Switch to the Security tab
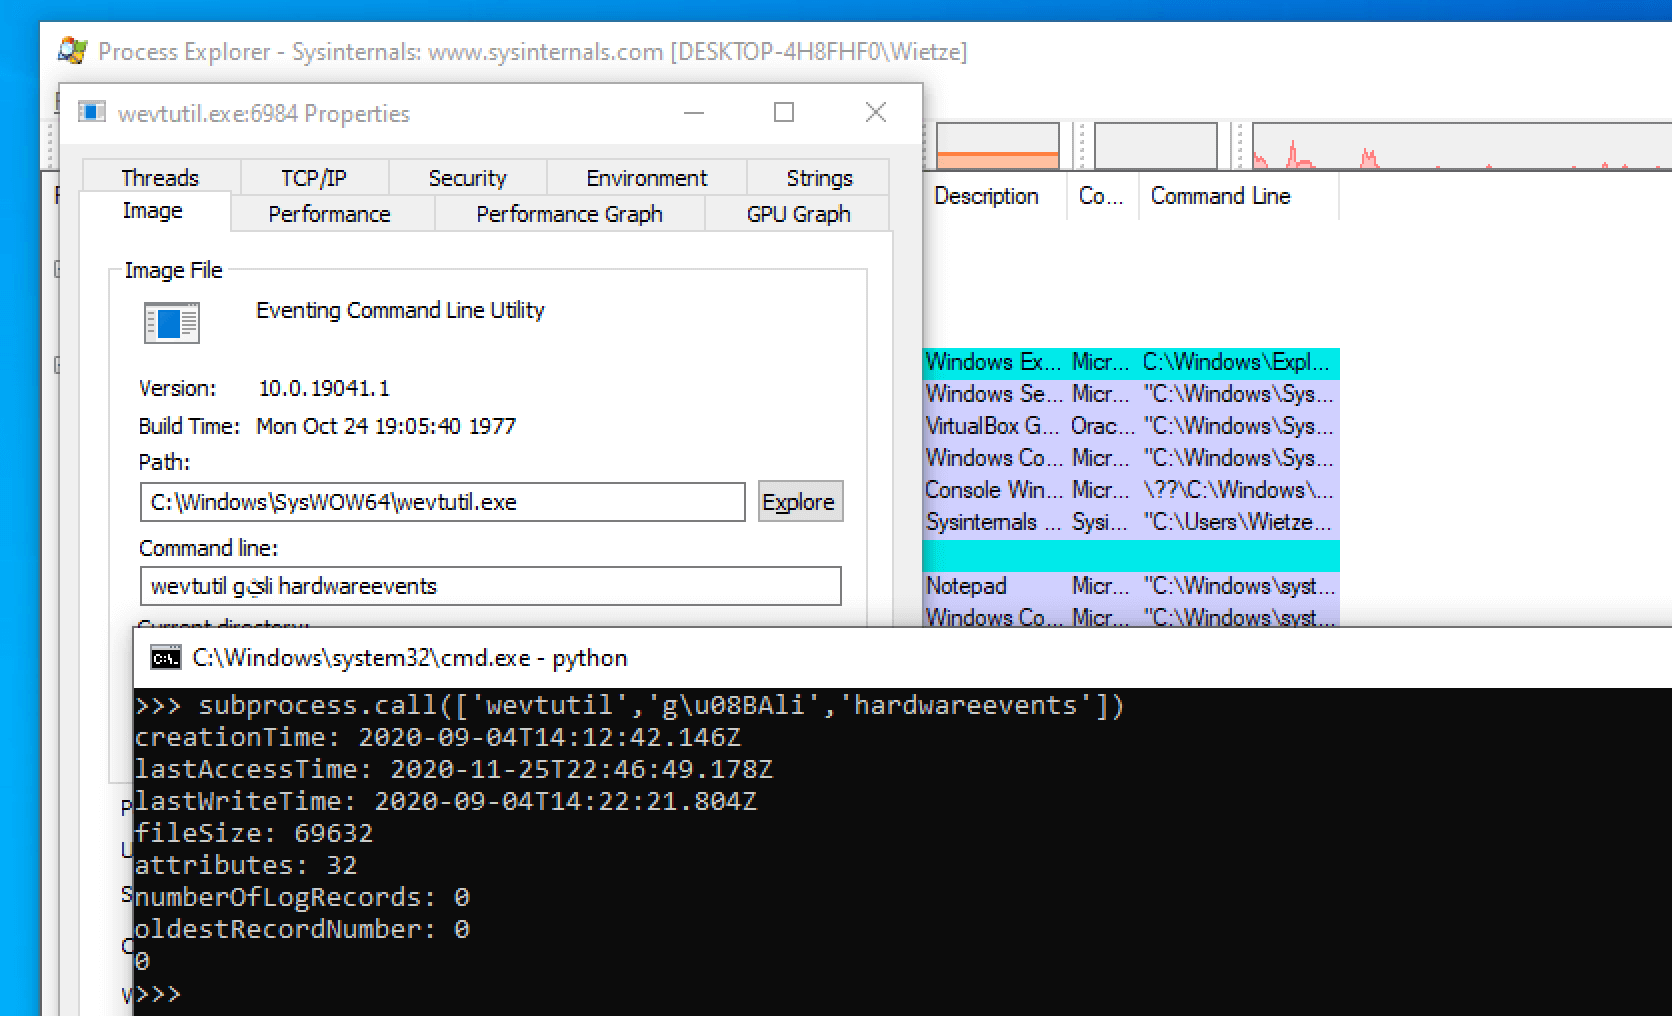 click(x=467, y=178)
